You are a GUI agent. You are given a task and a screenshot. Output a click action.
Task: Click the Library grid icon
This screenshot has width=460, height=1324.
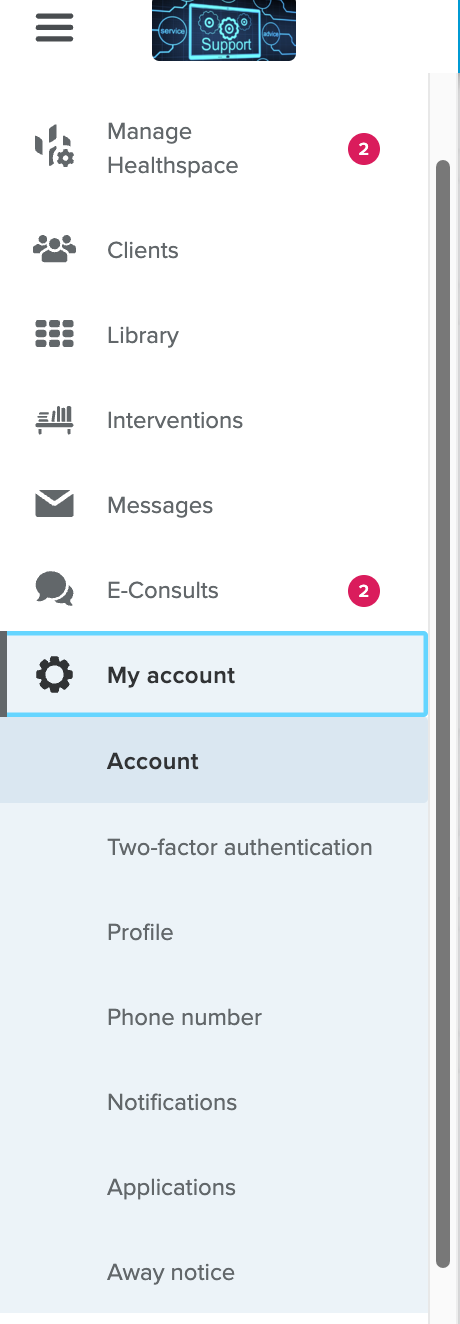click(x=54, y=335)
